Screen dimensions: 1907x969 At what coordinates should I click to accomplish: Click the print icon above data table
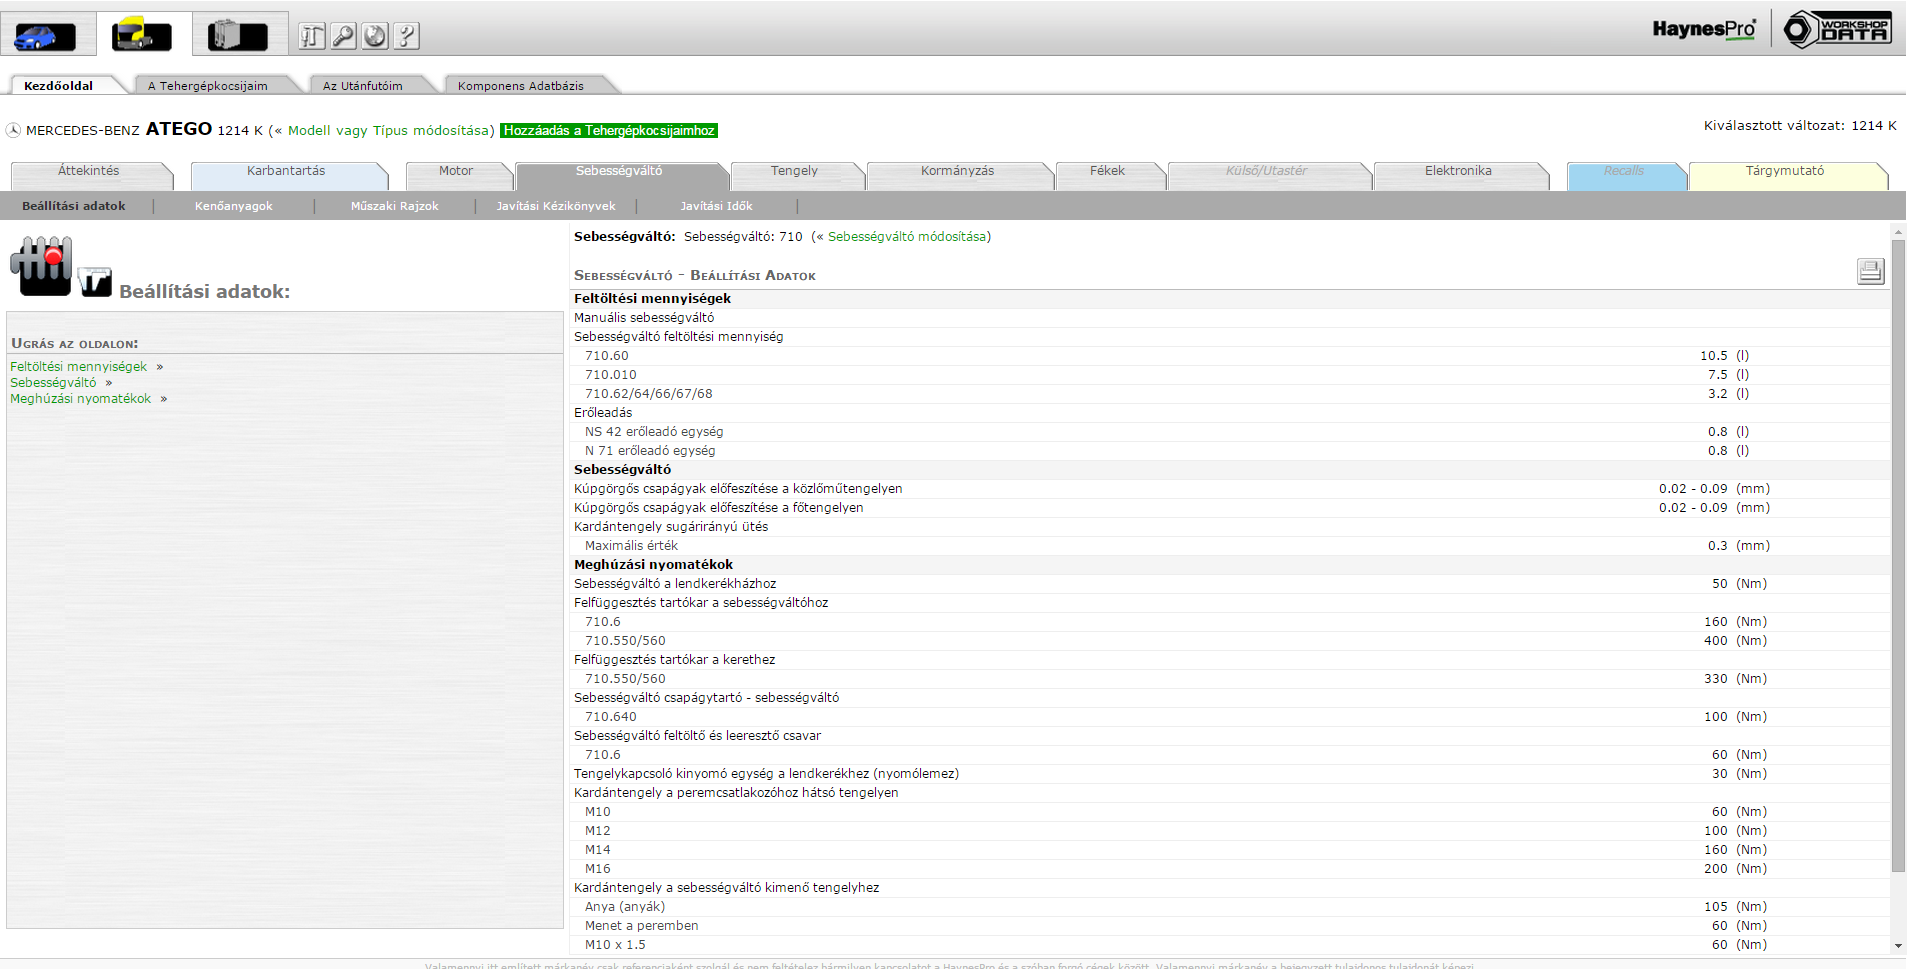[x=1870, y=271]
